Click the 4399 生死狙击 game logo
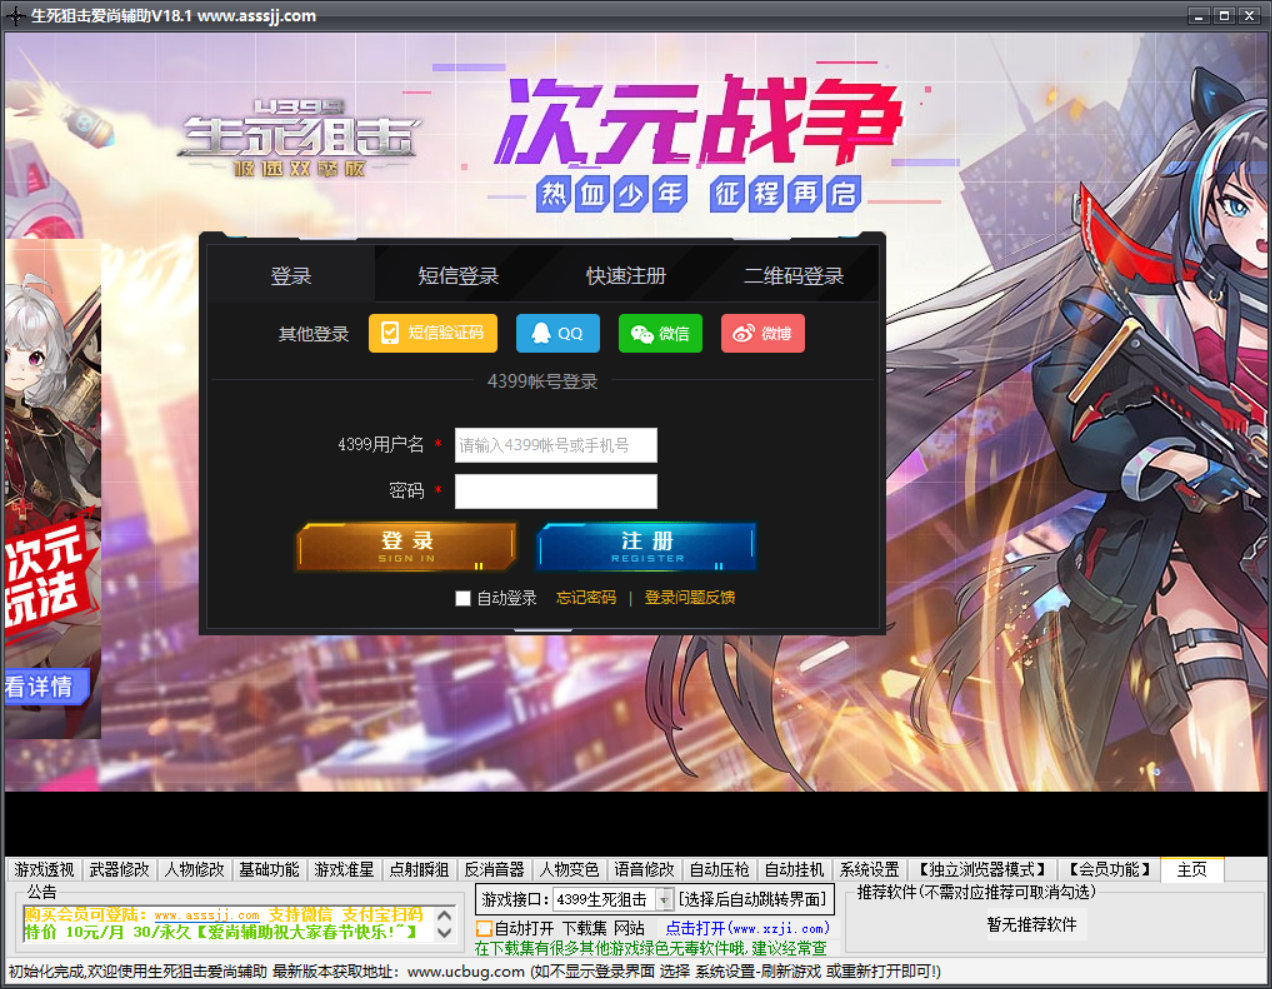 tap(298, 138)
